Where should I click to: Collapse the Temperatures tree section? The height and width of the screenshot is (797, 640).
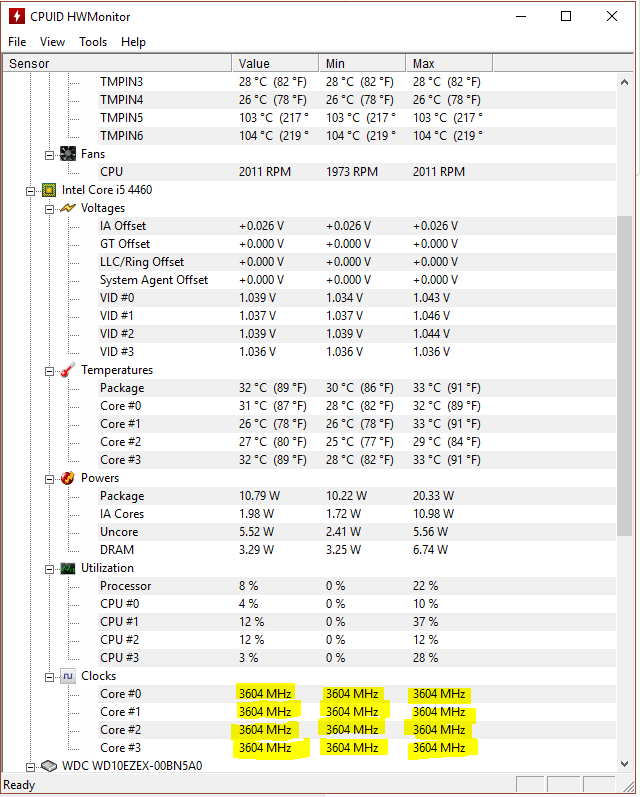coord(49,372)
